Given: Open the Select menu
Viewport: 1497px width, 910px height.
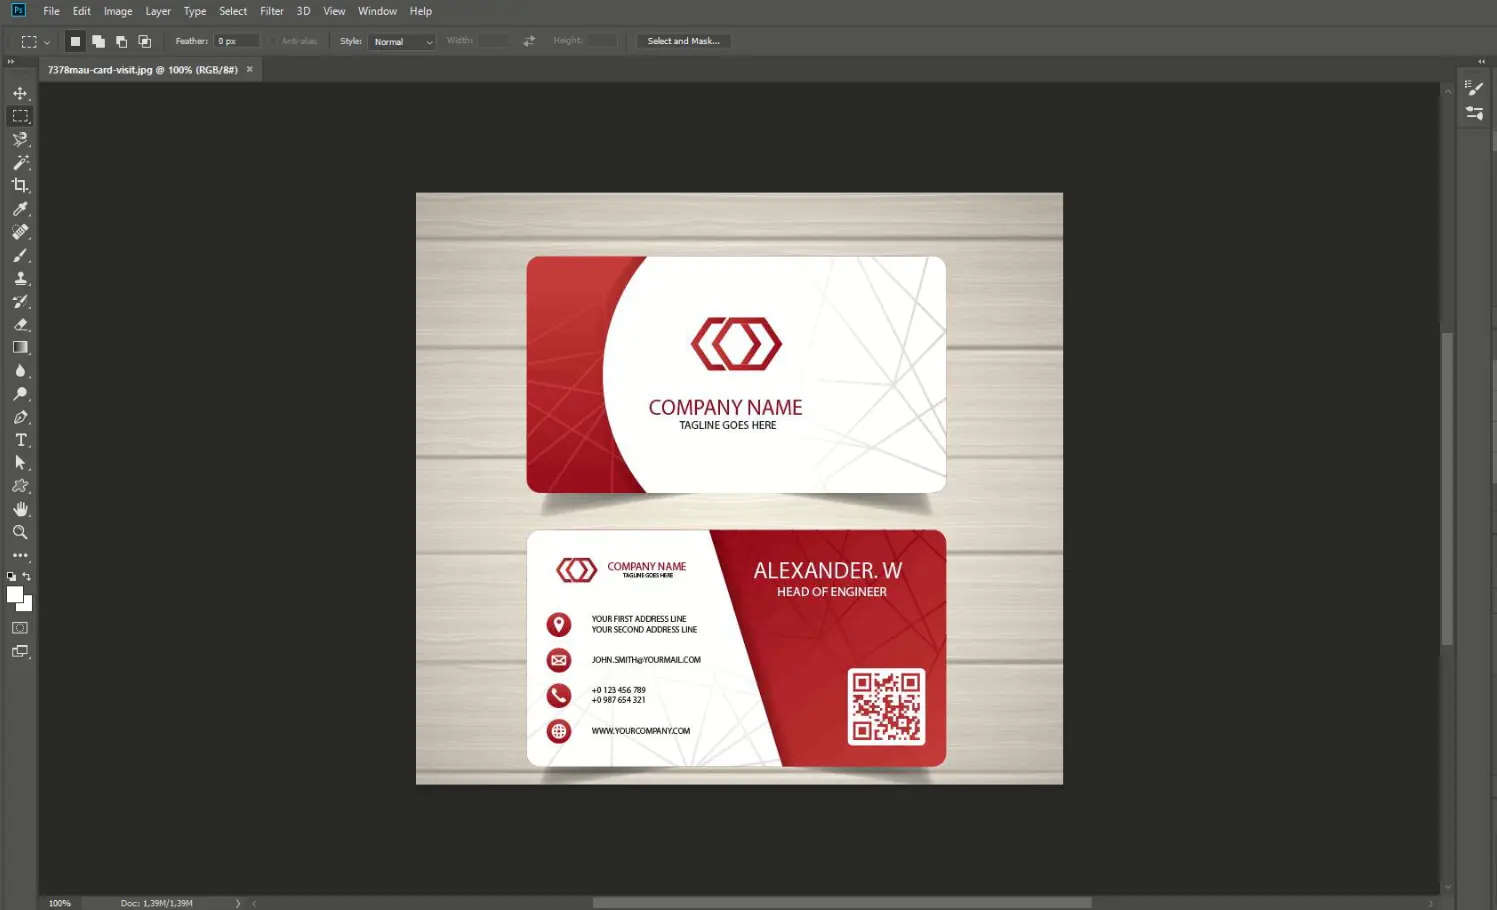Looking at the screenshot, I should pos(233,11).
